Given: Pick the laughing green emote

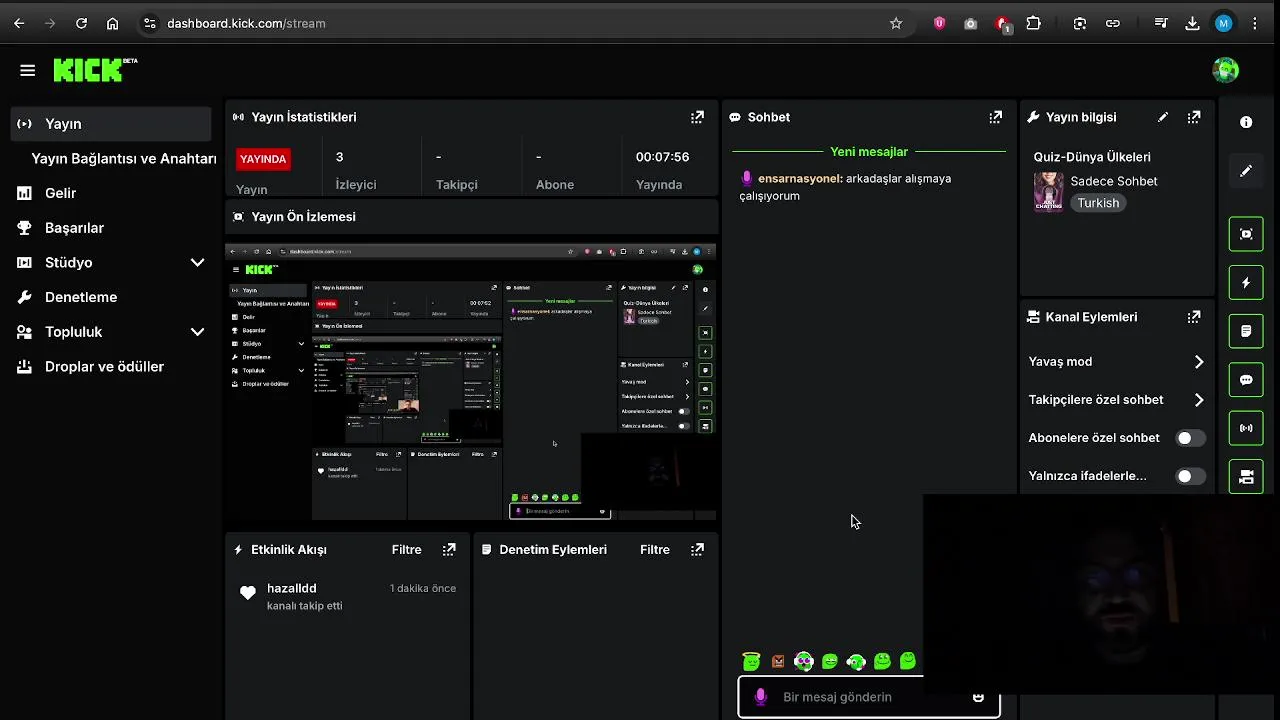Looking at the screenshot, I should point(830,661).
